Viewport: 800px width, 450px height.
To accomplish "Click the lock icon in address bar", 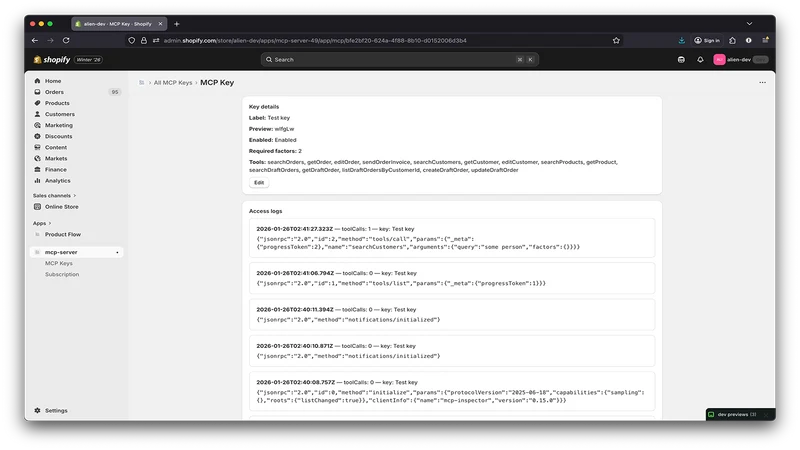I will [144, 40].
